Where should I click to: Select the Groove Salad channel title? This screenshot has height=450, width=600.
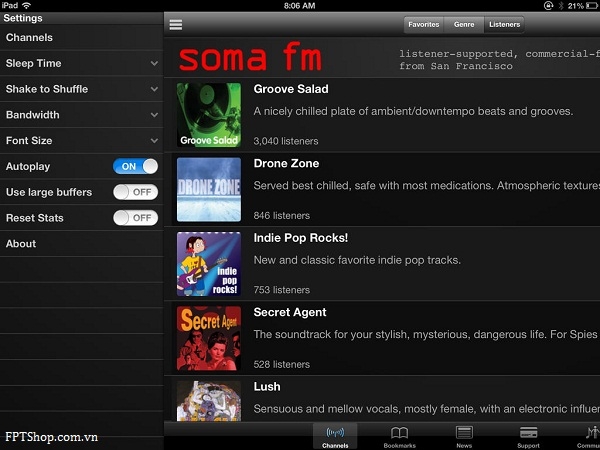tap(291, 89)
